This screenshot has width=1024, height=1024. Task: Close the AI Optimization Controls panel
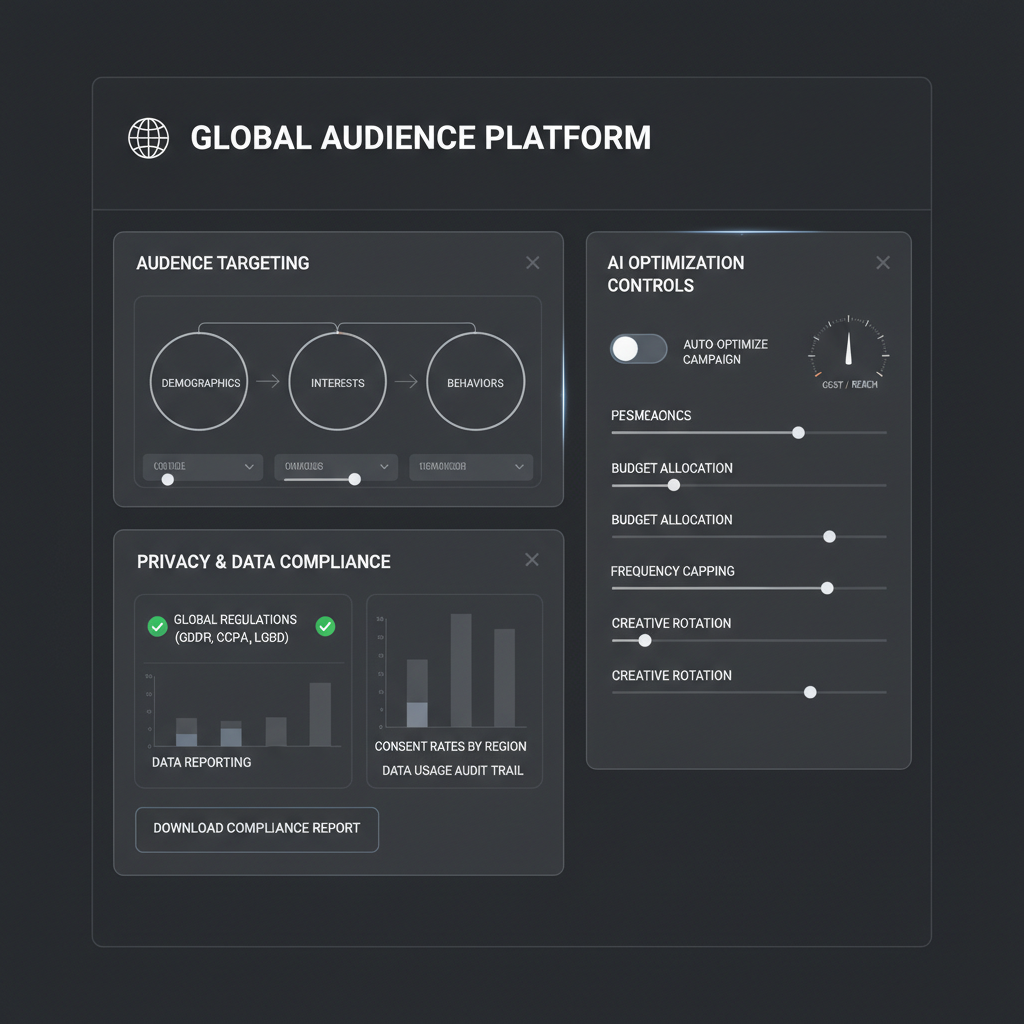[883, 263]
